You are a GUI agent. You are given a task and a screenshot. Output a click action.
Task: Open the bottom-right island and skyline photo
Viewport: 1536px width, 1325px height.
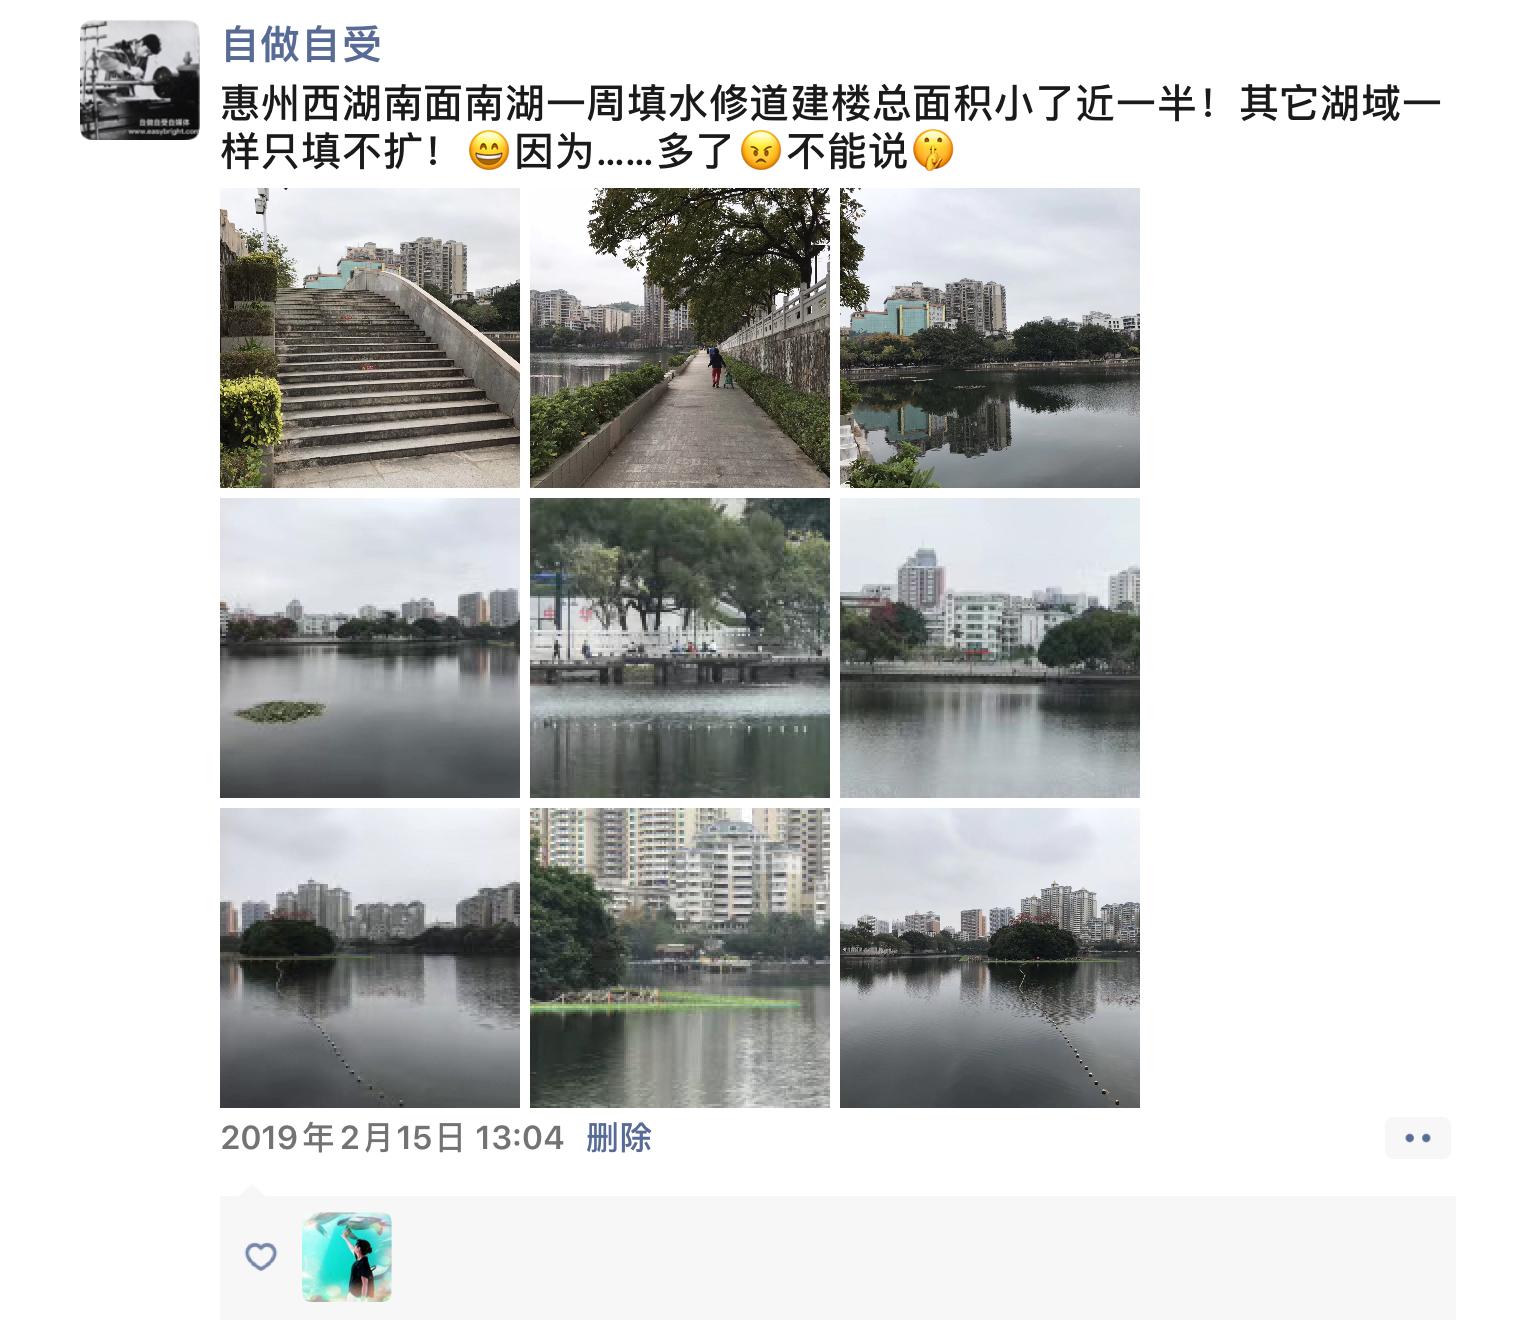(x=990, y=958)
